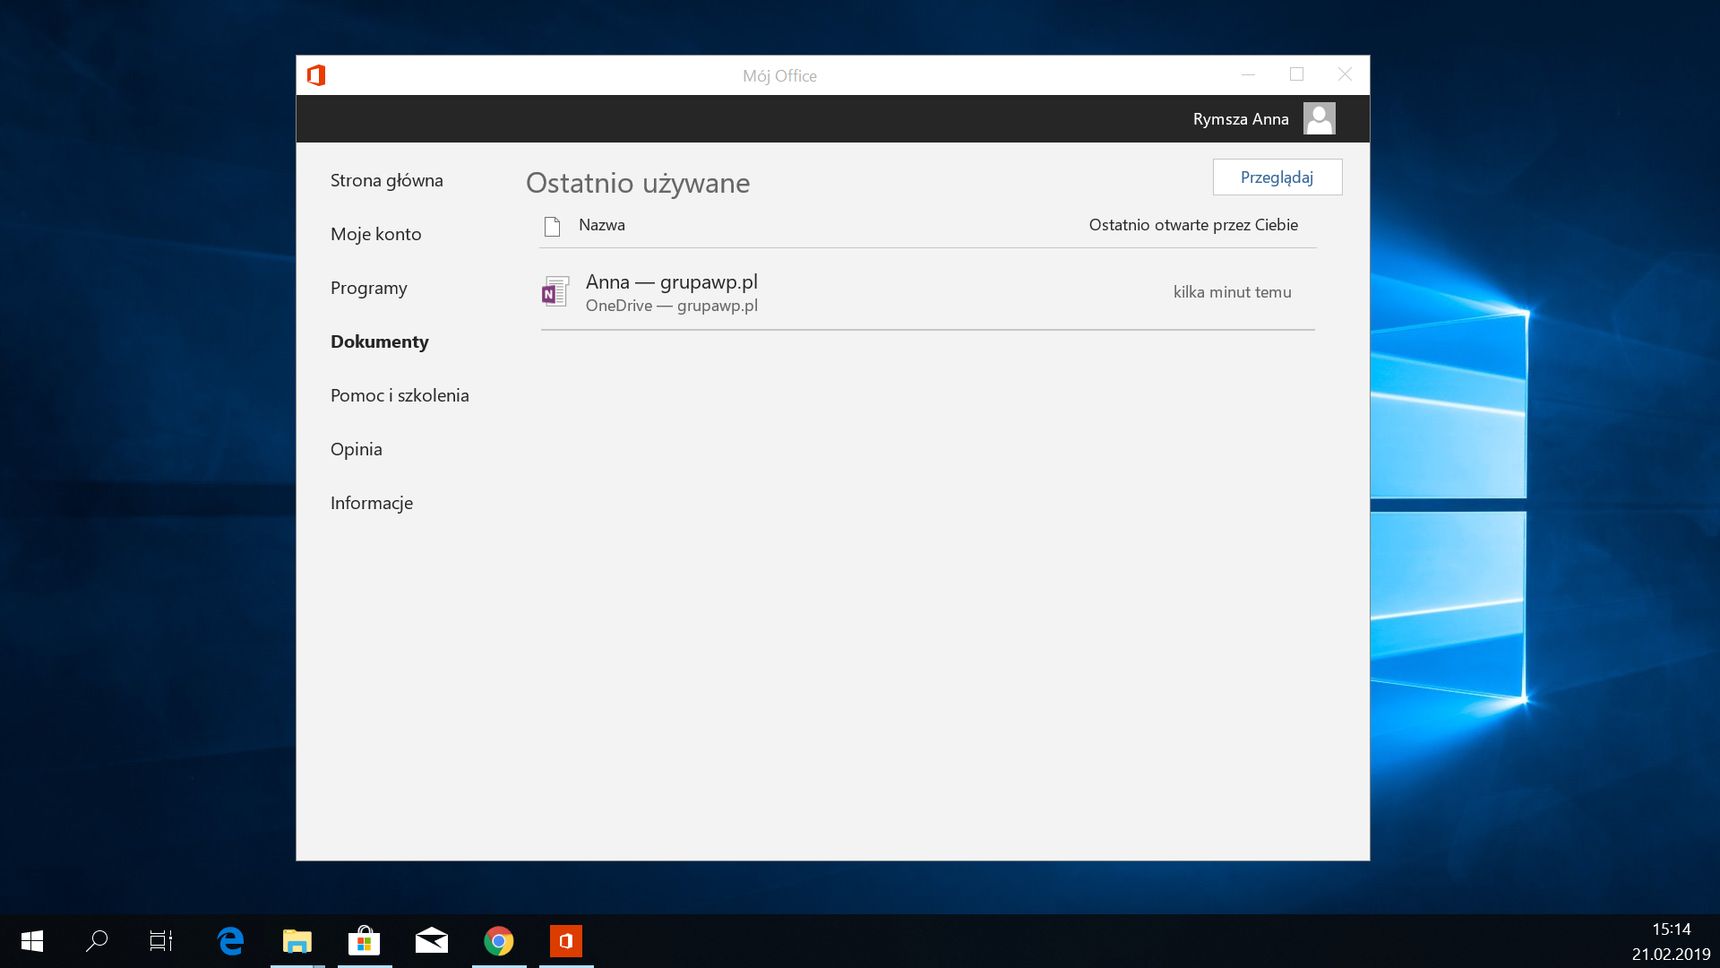
Task: Open File Explorer from taskbar
Action: point(297,941)
